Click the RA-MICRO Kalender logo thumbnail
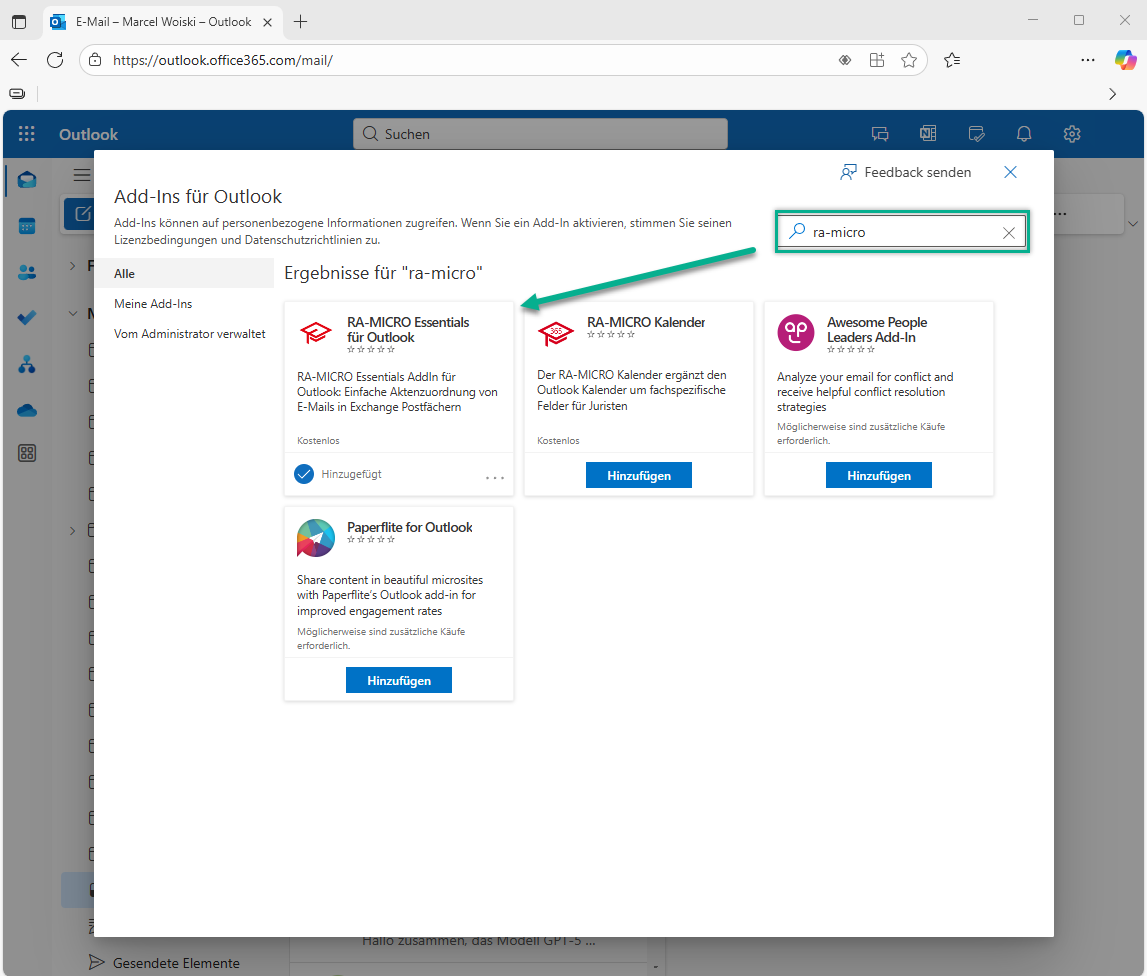The width and height of the screenshot is (1147, 976). point(556,334)
